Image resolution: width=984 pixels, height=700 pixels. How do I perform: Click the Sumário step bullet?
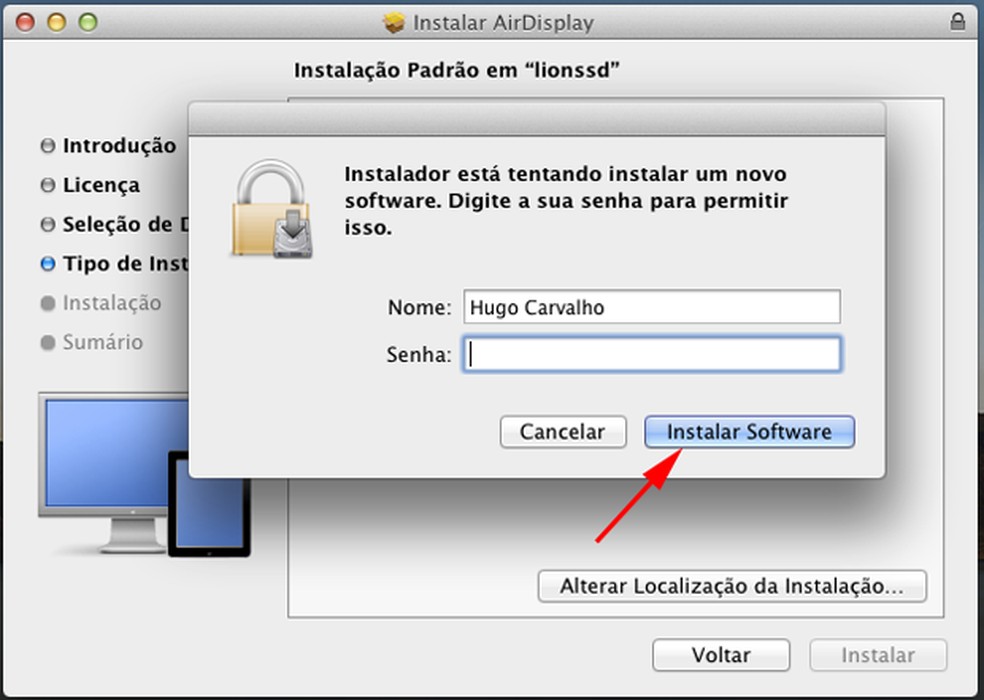click(48, 343)
